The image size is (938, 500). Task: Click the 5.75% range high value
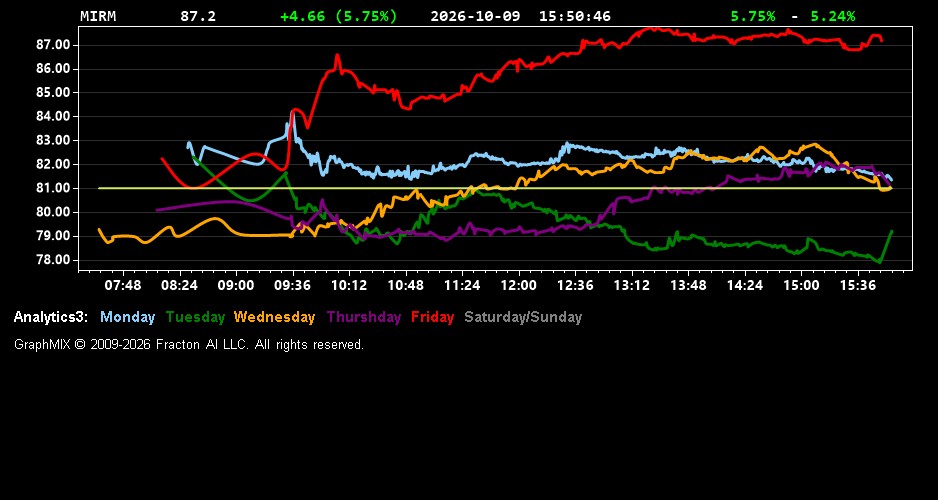tap(753, 17)
